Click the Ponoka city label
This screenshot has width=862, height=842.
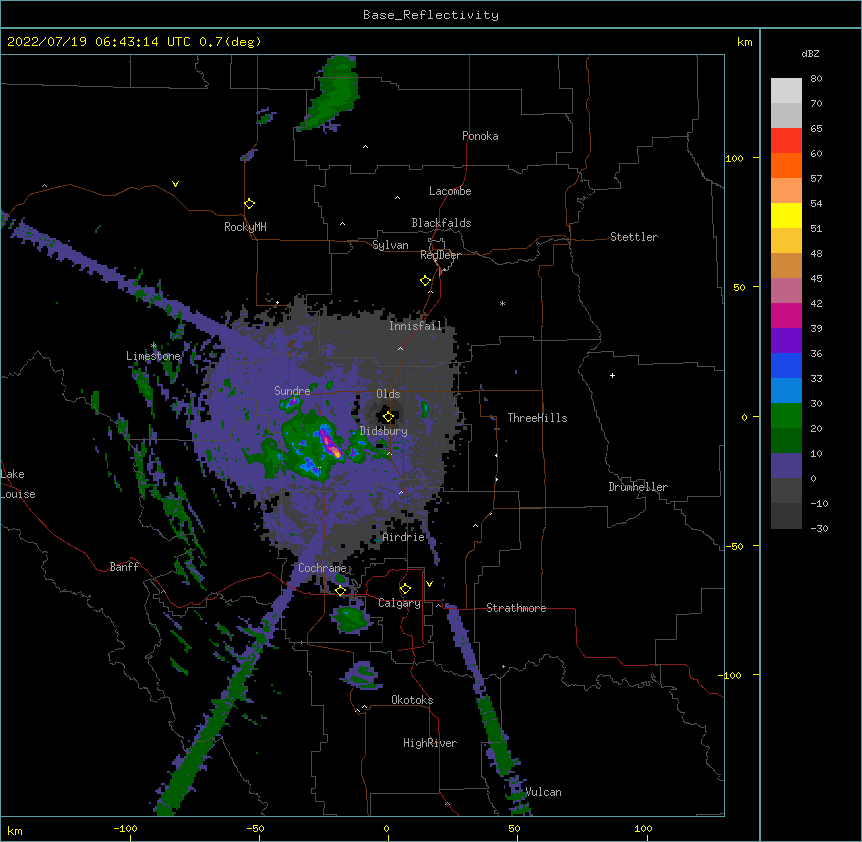click(480, 136)
